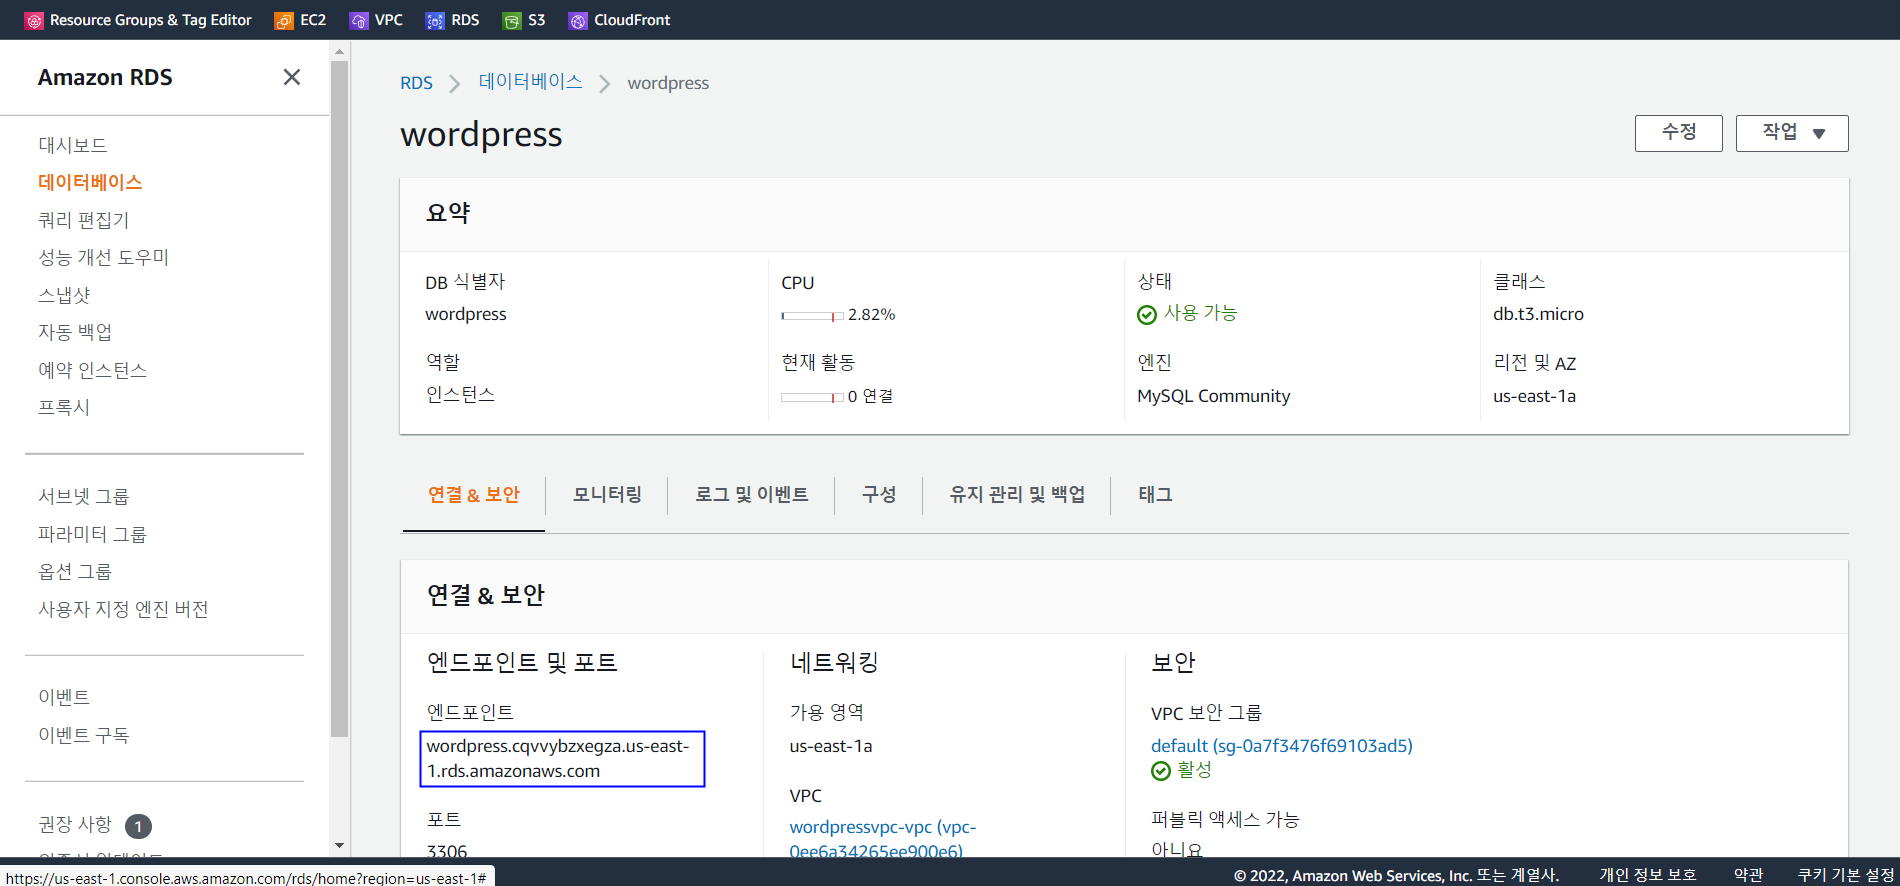Go to 데이터베이스 breadcrumb link
The image size is (1900, 886).
(530, 82)
